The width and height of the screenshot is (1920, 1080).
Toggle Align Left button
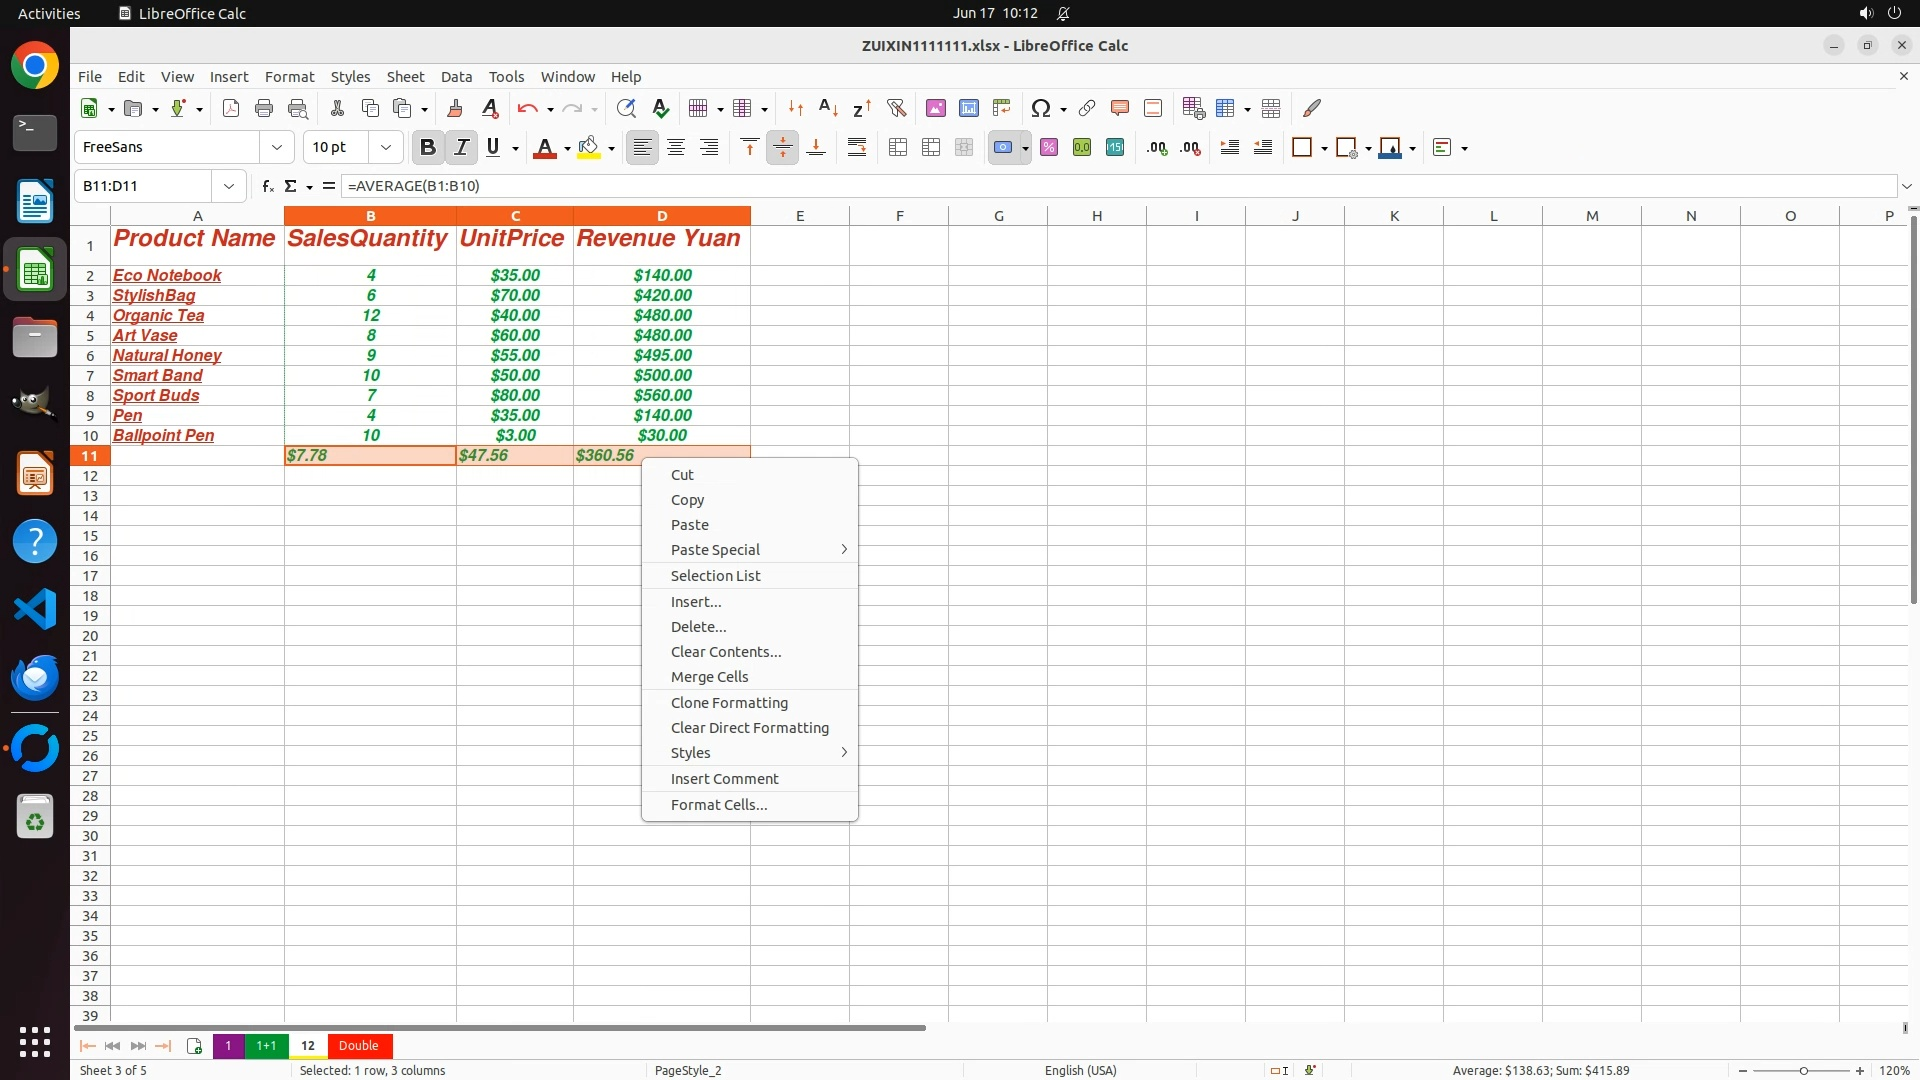(642, 148)
